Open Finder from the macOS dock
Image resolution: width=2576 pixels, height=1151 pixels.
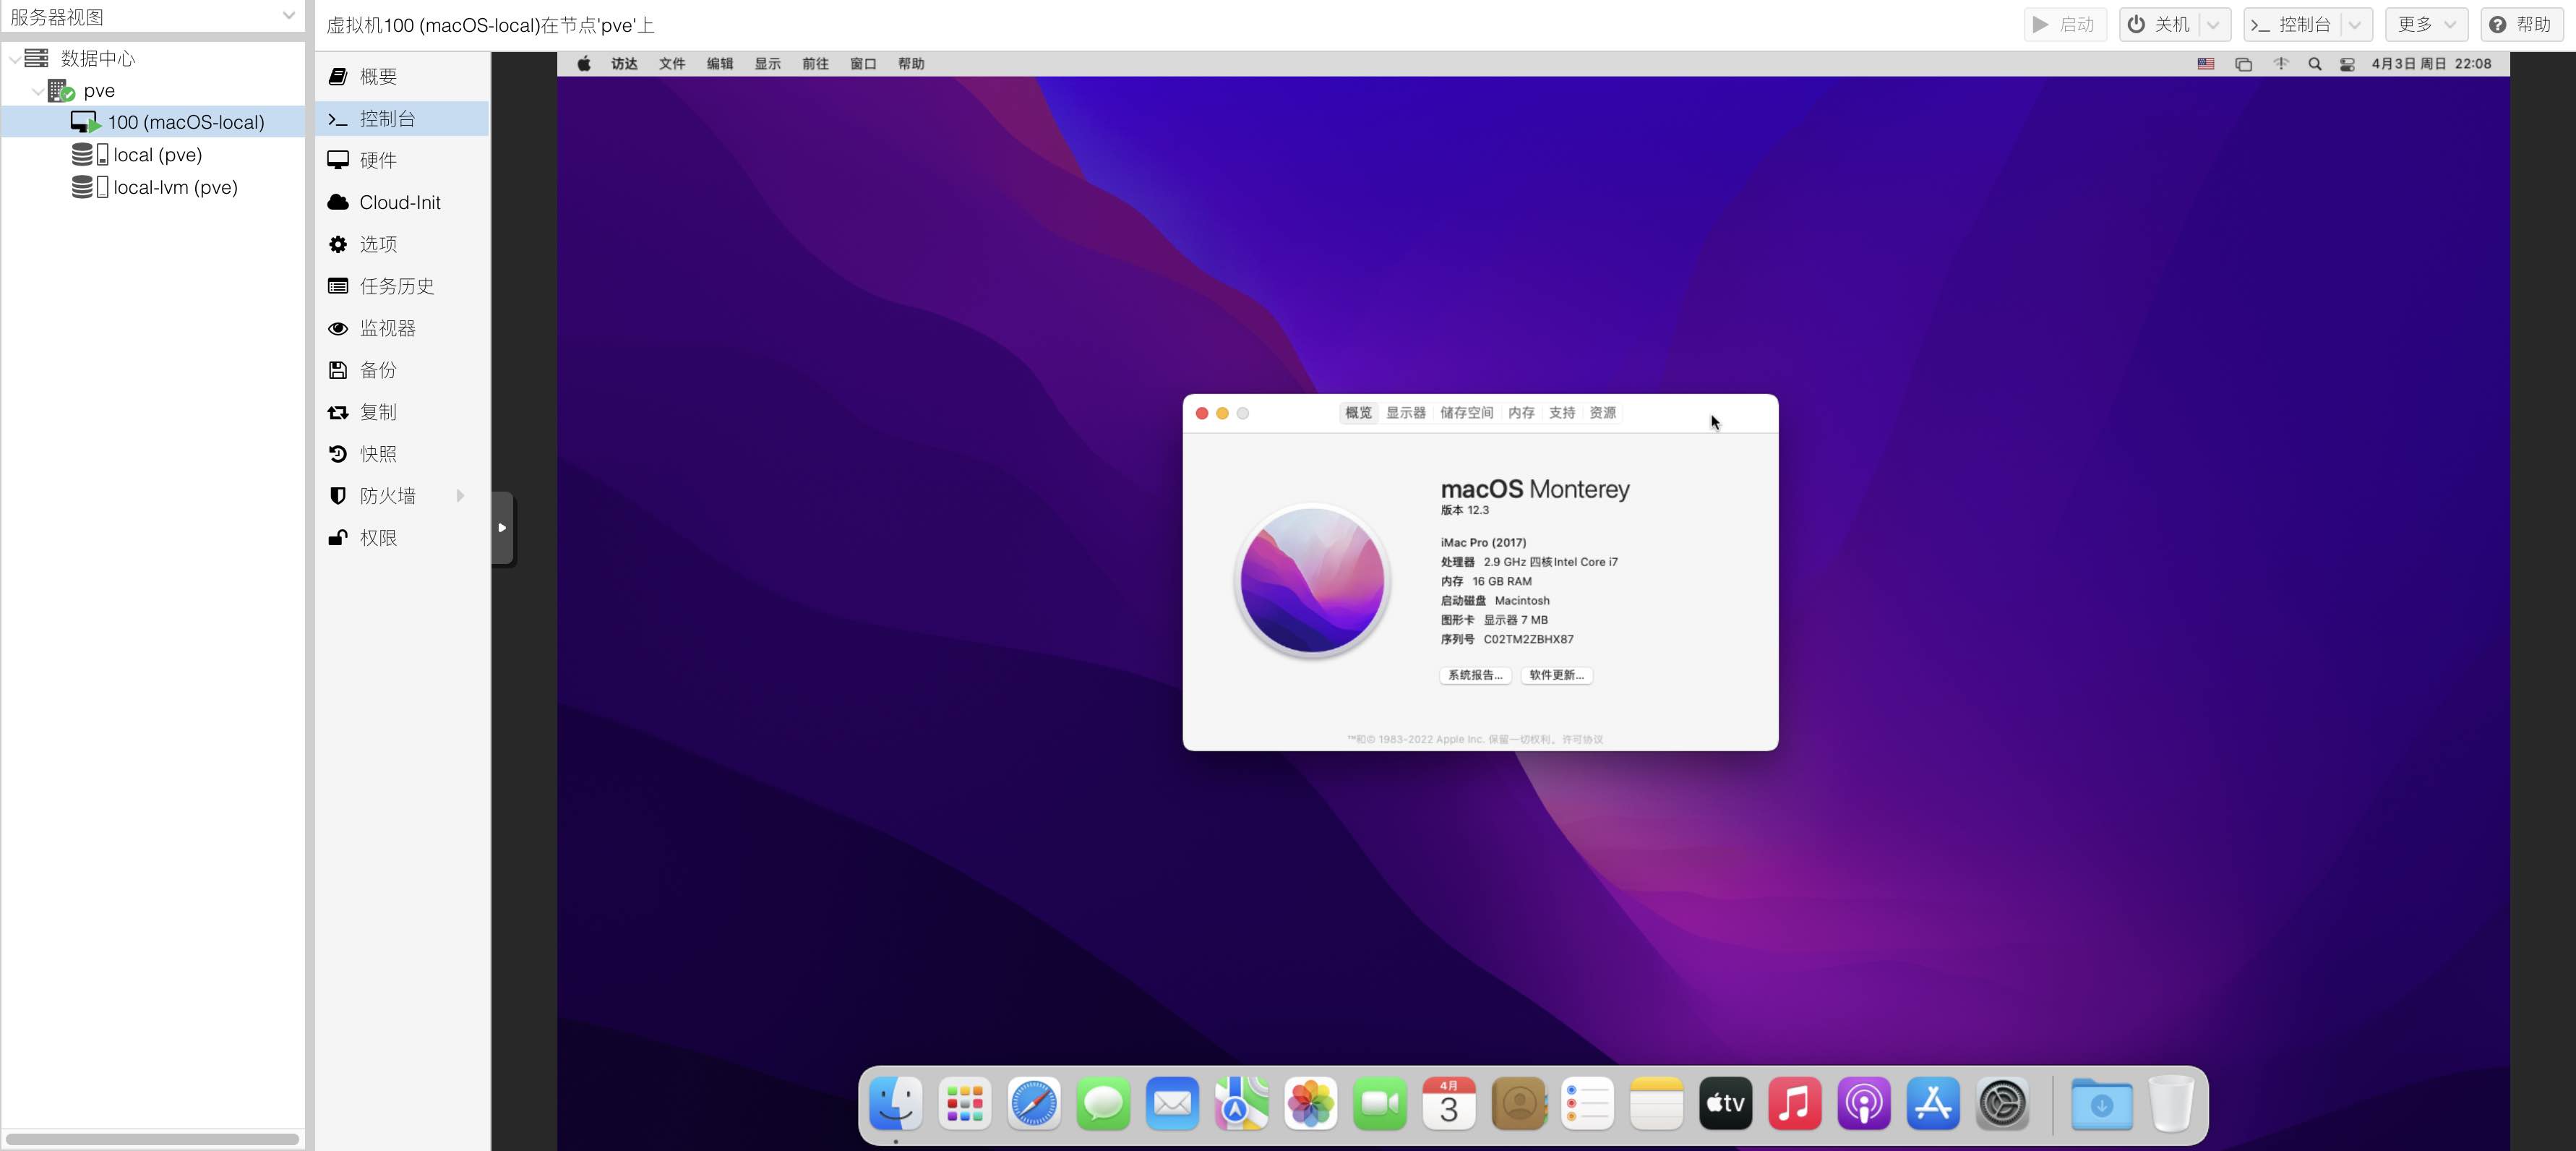(x=895, y=1104)
